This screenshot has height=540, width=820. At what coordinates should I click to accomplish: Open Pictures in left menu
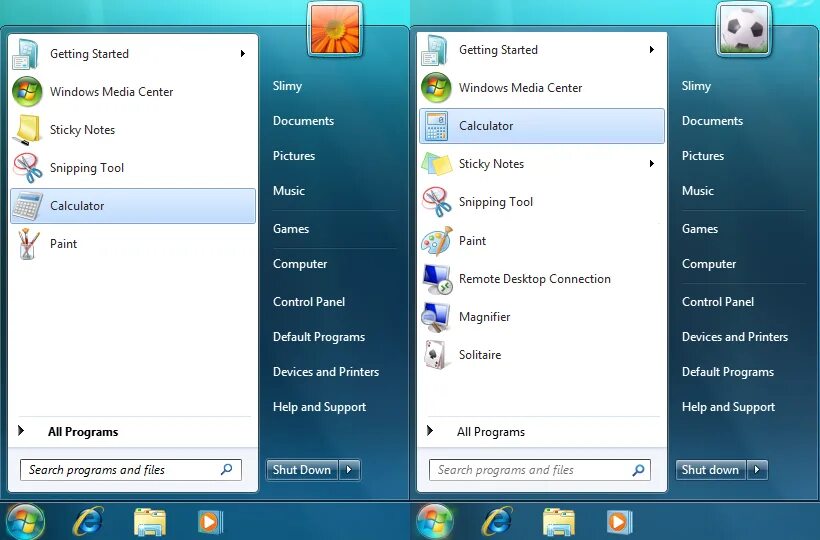tap(294, 156)
